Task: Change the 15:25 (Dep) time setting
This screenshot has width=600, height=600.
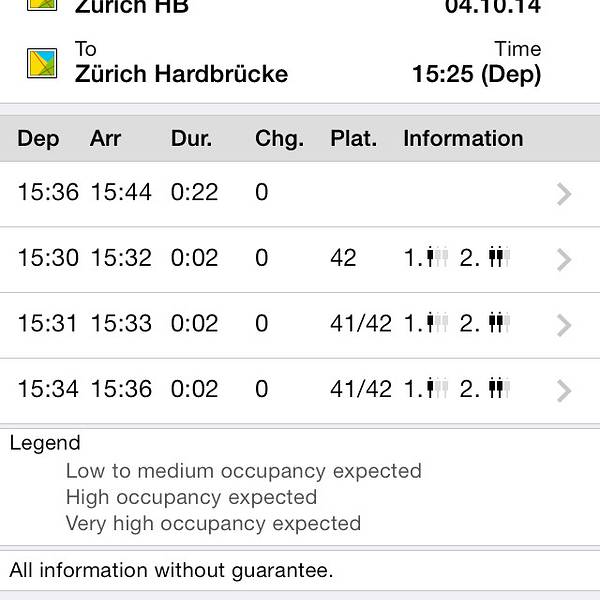Action: tap(476, 73)
